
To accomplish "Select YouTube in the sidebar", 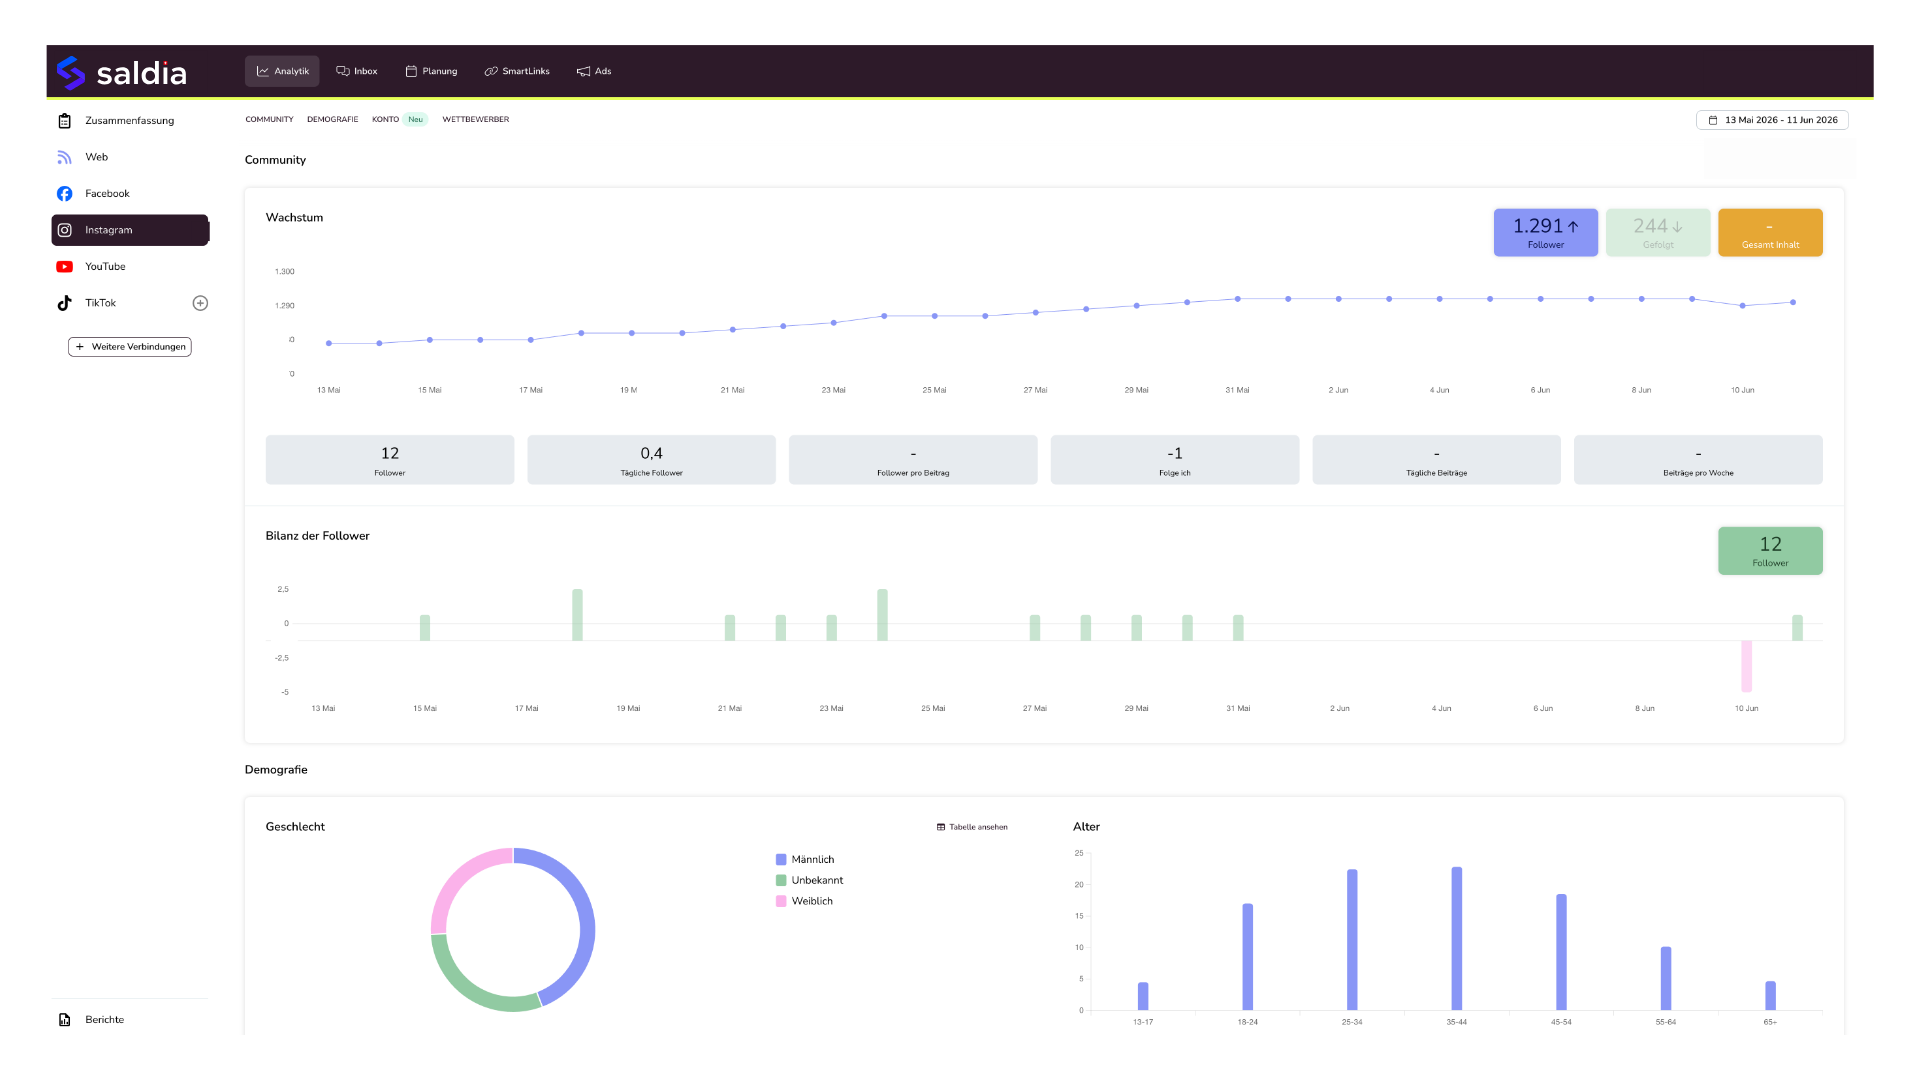I will (130, 267).
